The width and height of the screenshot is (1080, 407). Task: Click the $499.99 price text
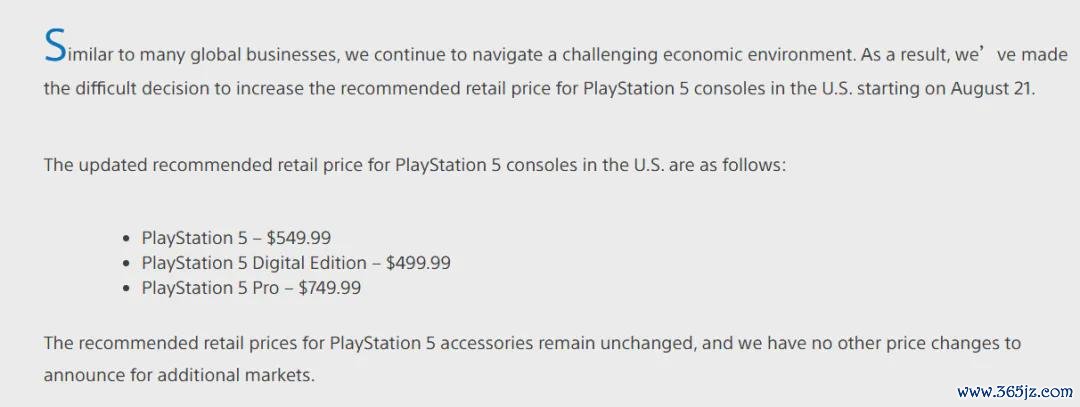(x=418, y=263)
